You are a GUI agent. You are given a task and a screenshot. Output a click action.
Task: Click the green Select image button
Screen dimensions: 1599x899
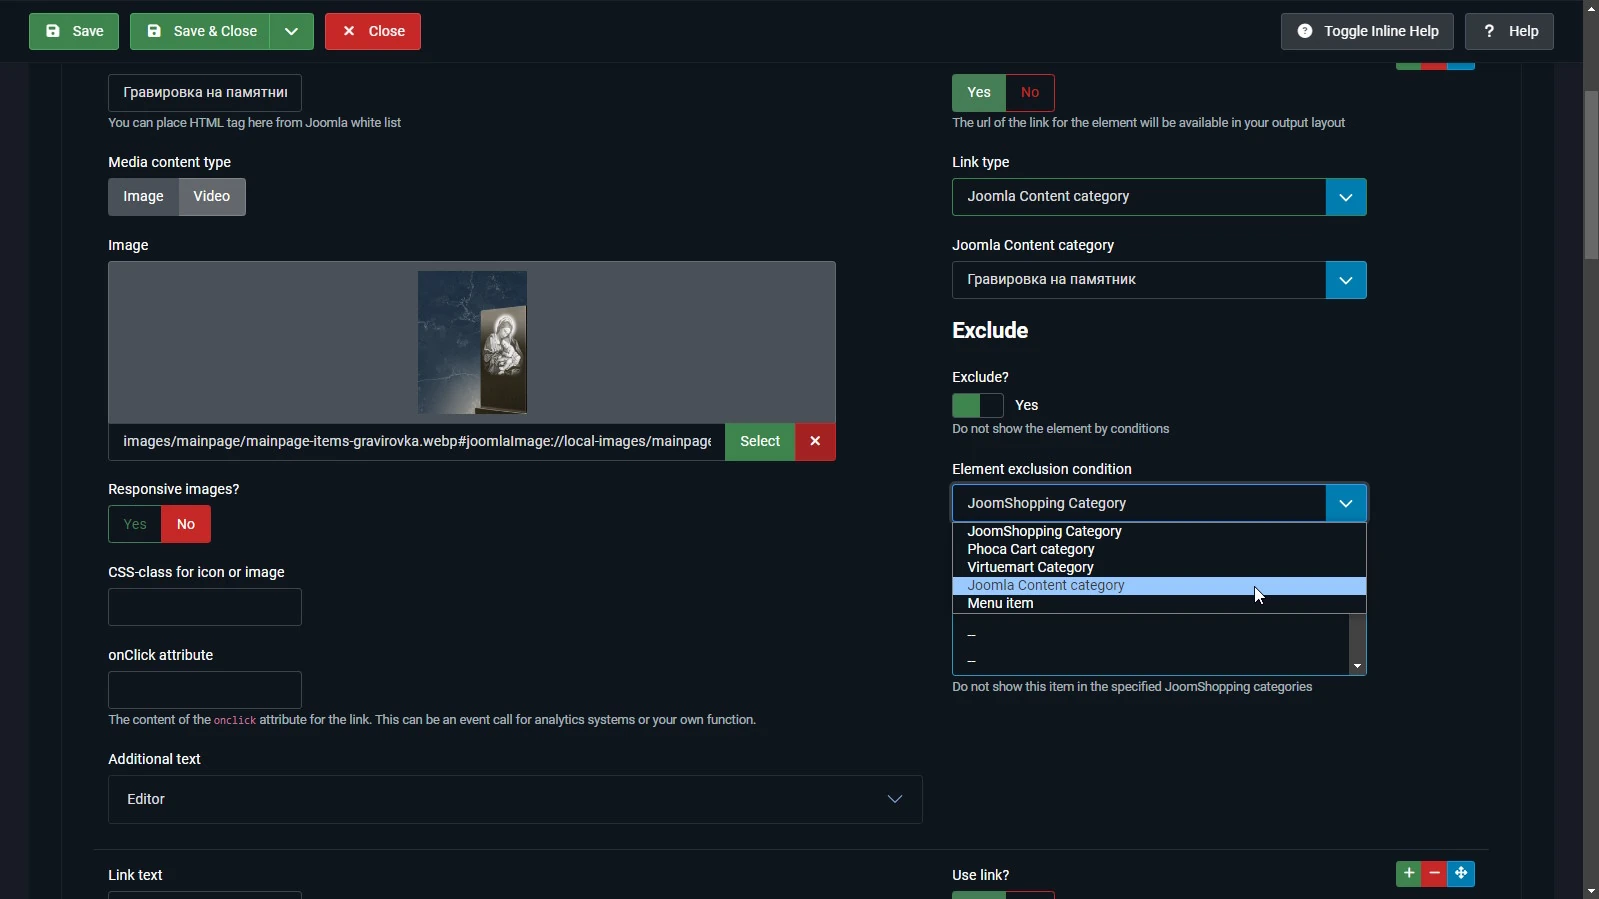click(x=759, y=442)
